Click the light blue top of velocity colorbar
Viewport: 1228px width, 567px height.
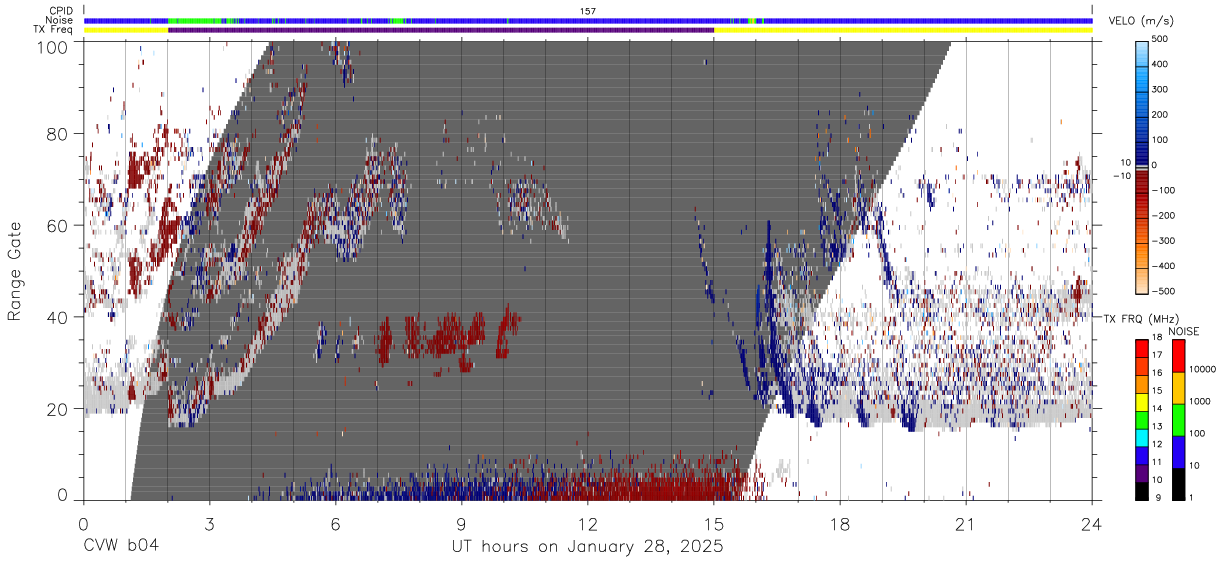(1141, 52)
